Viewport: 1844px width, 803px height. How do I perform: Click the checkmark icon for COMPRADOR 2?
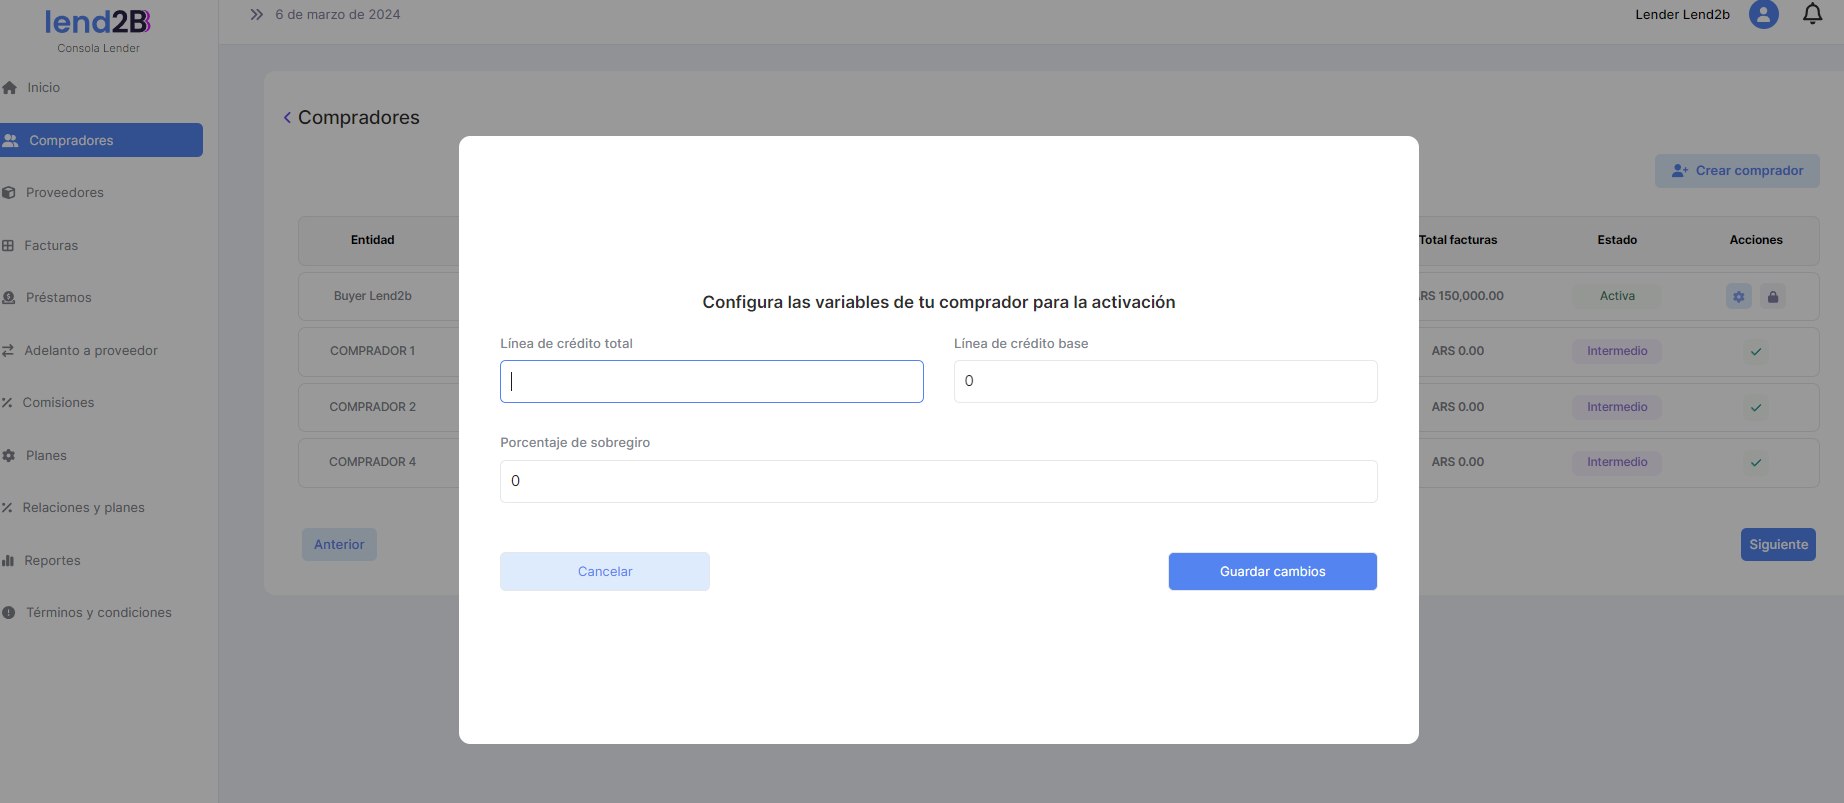1756,408
